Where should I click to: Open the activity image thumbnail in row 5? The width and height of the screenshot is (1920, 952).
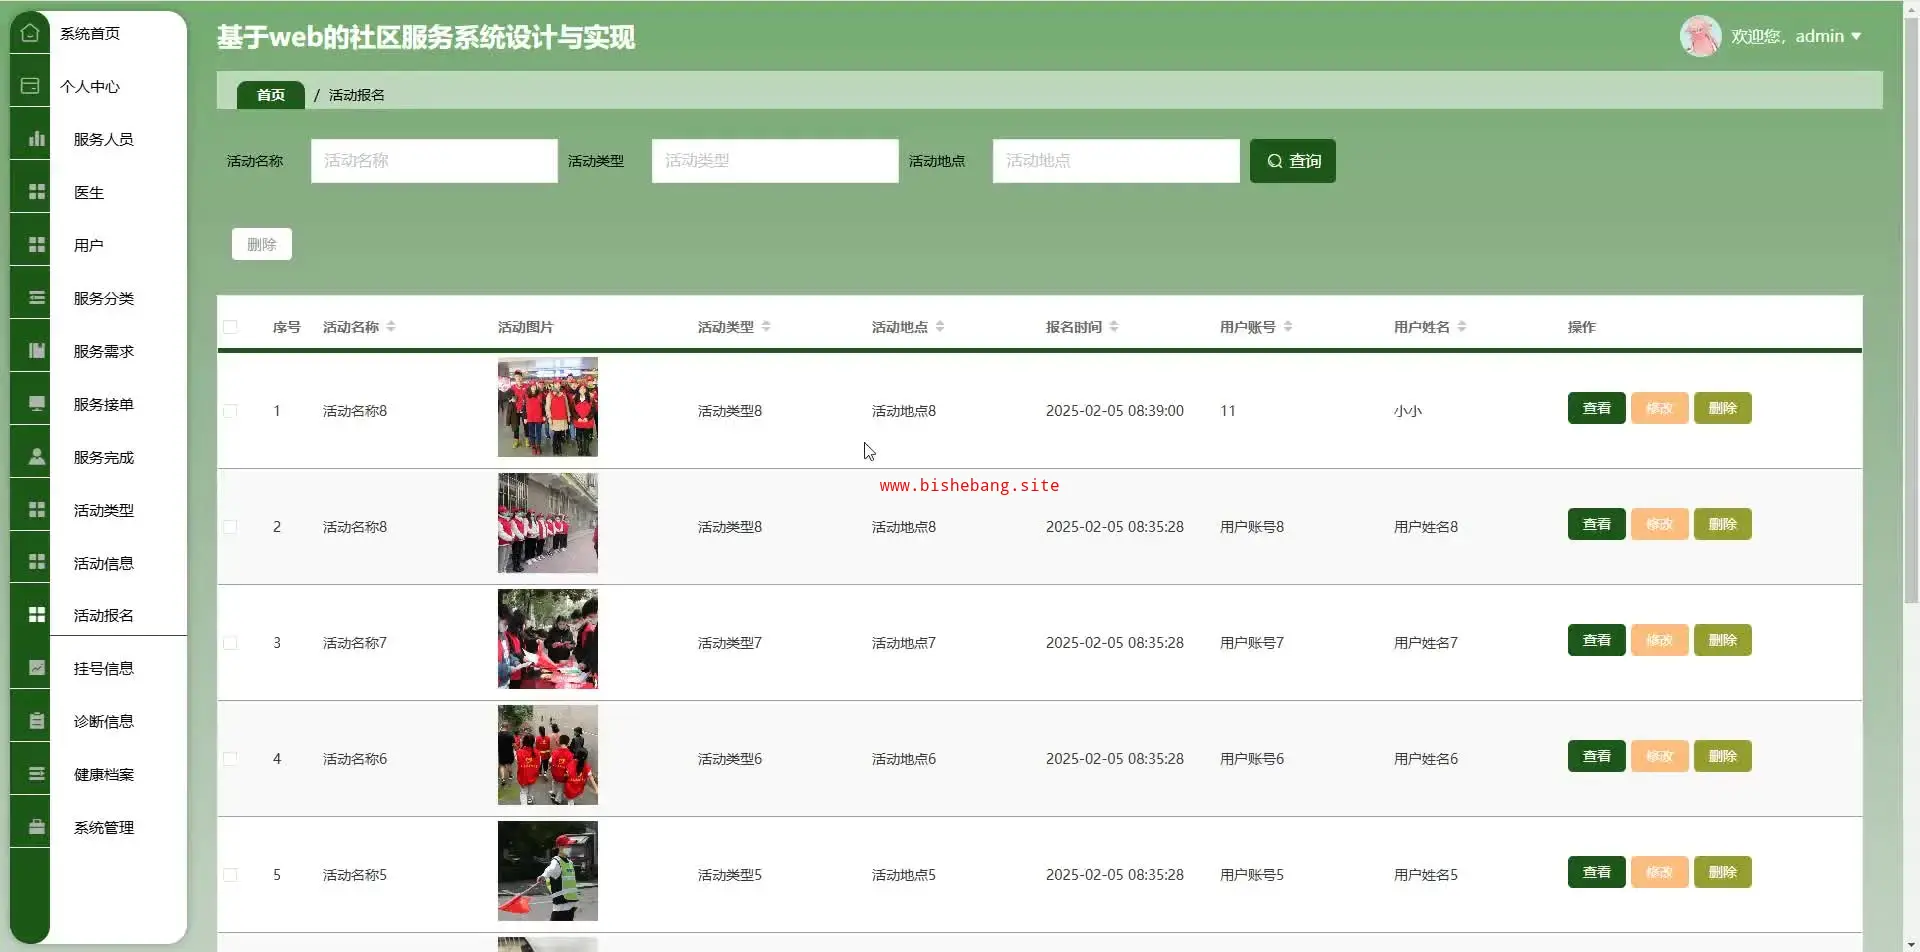tap(548, 871)
